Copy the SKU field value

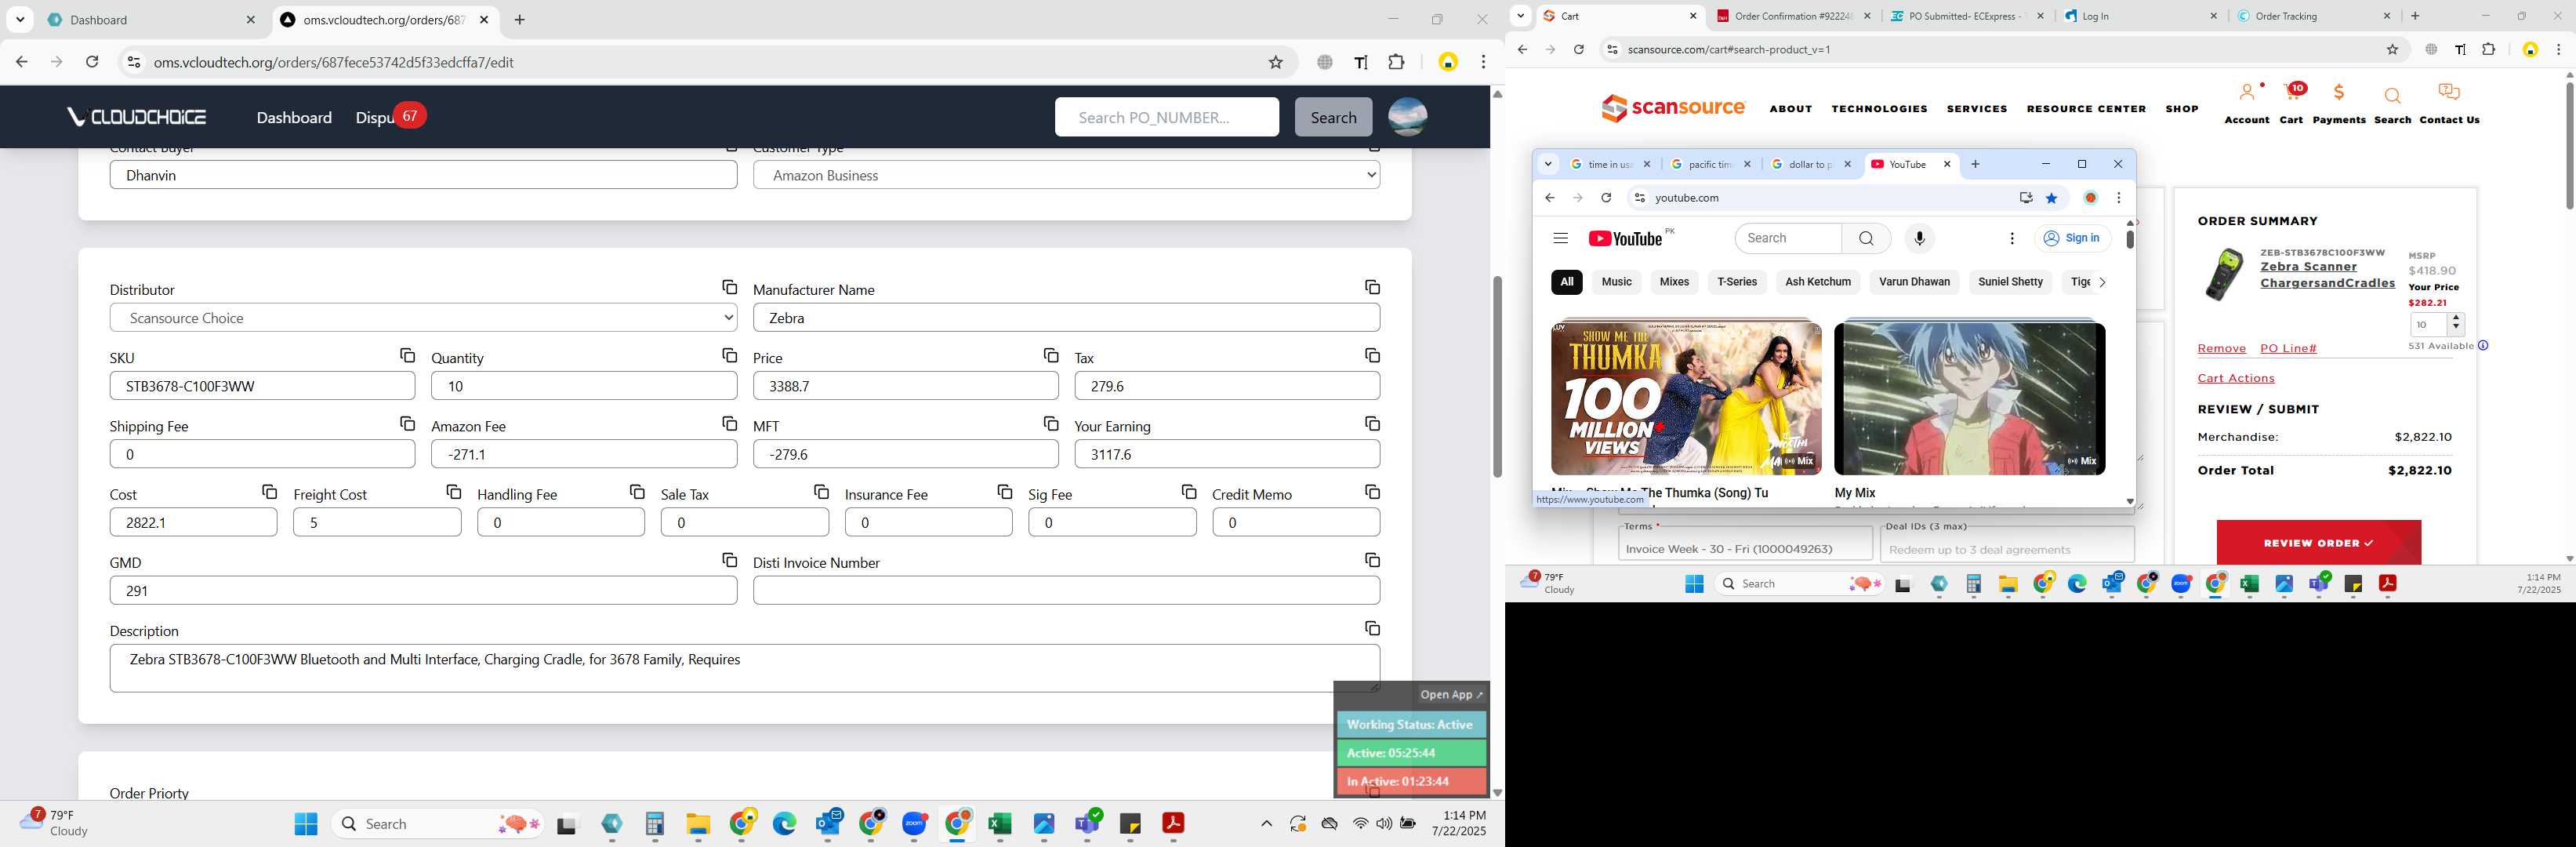pos(407,356)
